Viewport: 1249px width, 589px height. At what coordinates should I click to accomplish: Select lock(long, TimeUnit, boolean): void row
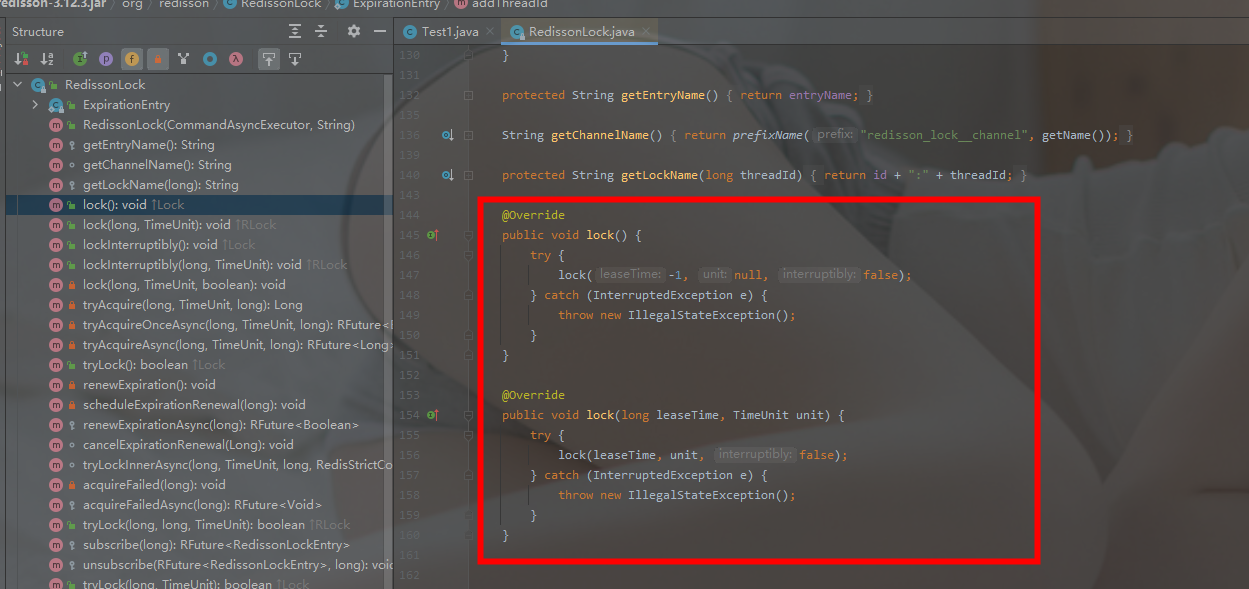coord(199,285)
